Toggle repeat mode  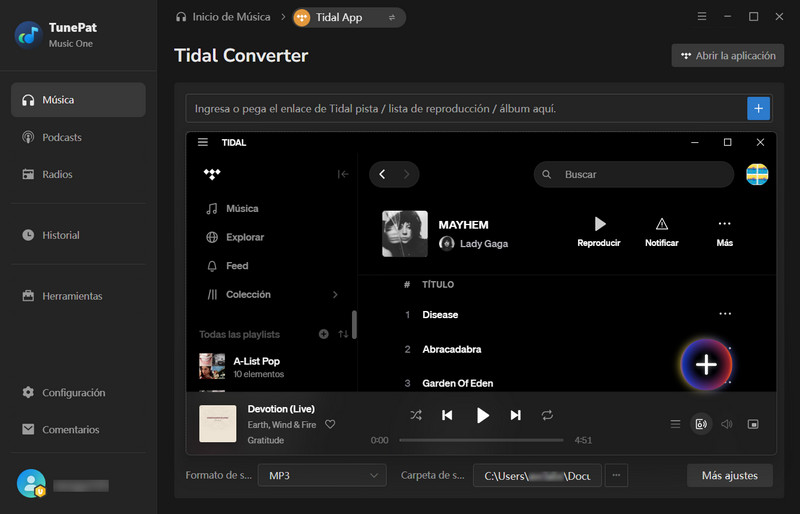point(547,415)
